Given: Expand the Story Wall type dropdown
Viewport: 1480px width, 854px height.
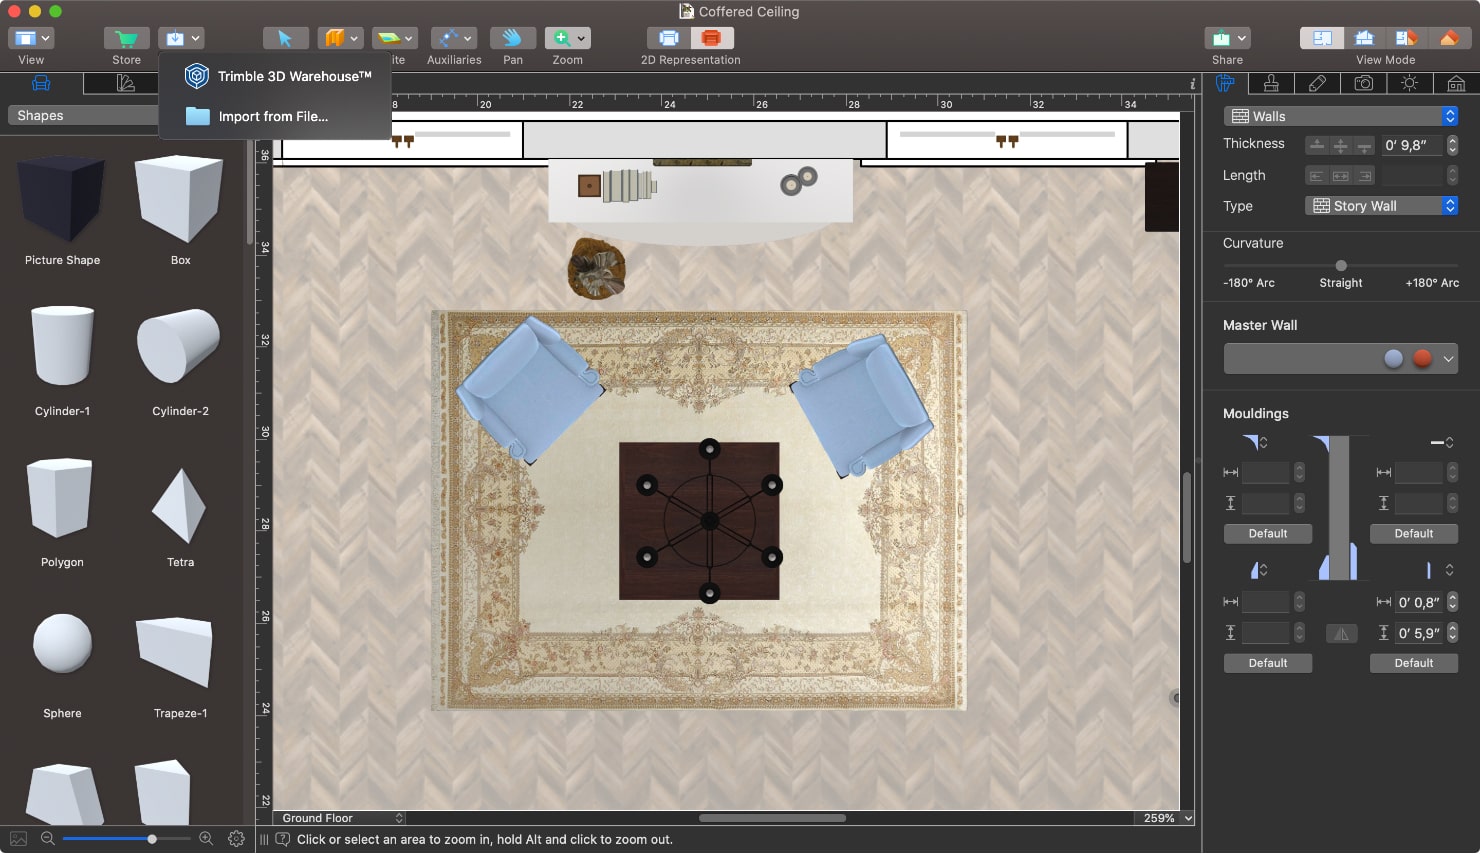Looking at the screenshot, I should tap(1450, 205).
